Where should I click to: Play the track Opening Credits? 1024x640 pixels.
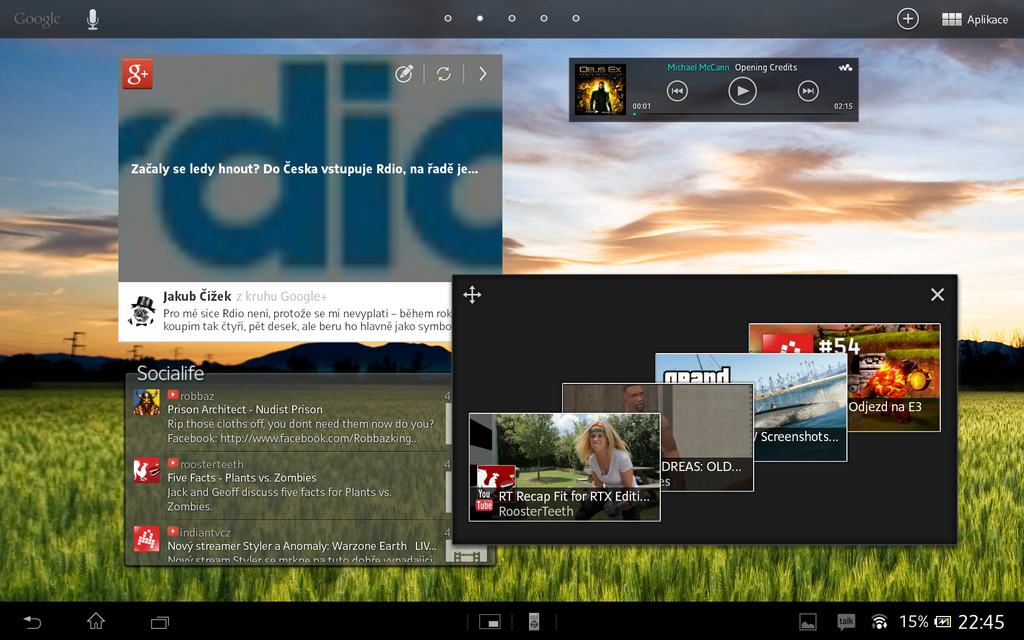(743, 91)
